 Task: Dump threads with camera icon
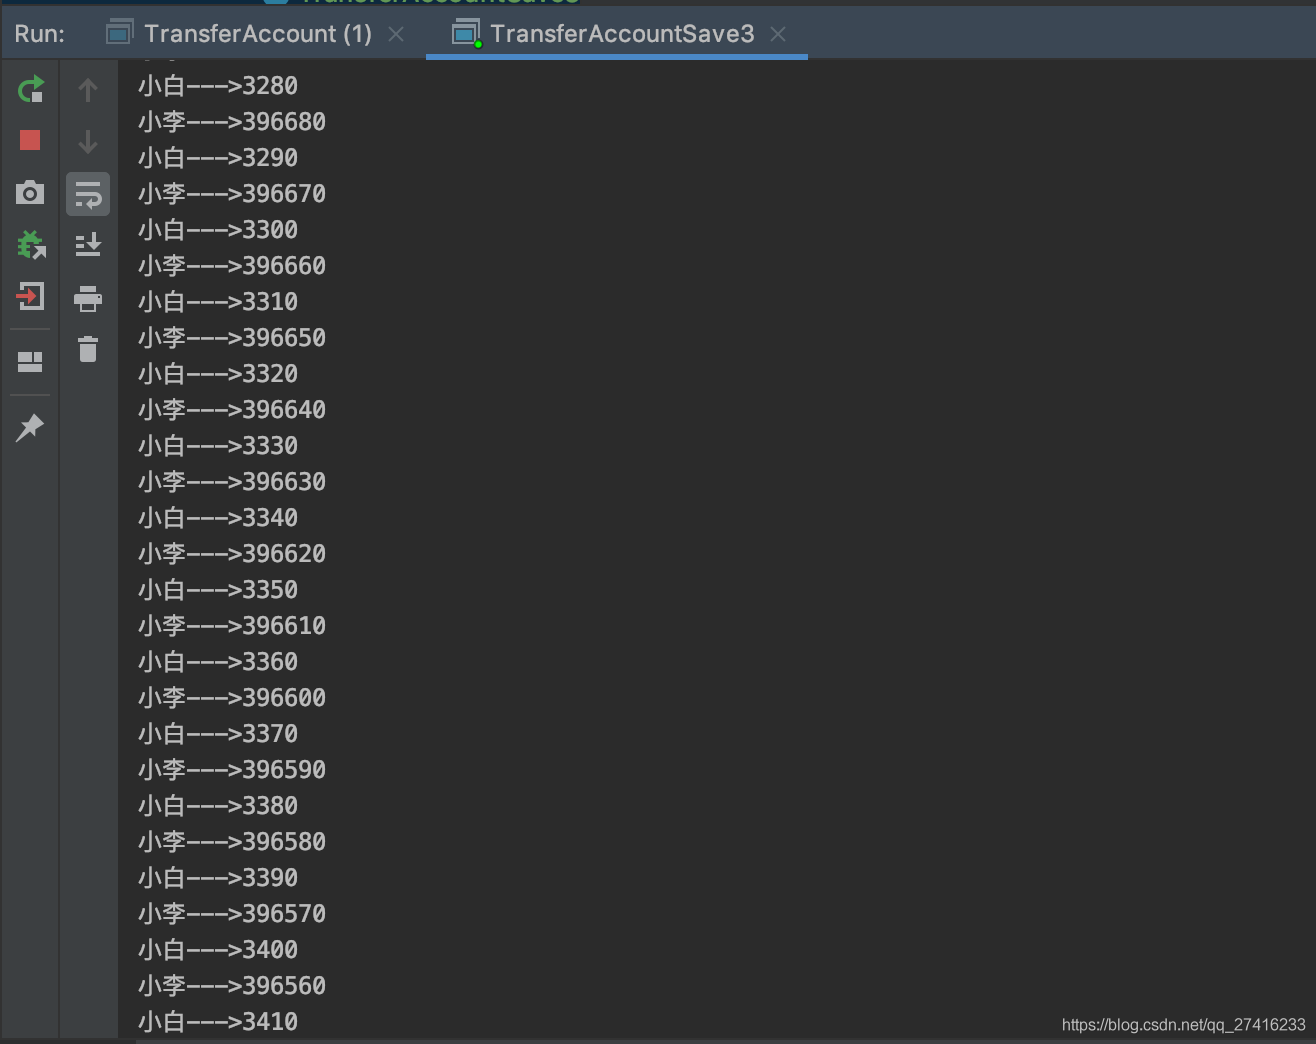click(30, 192)
